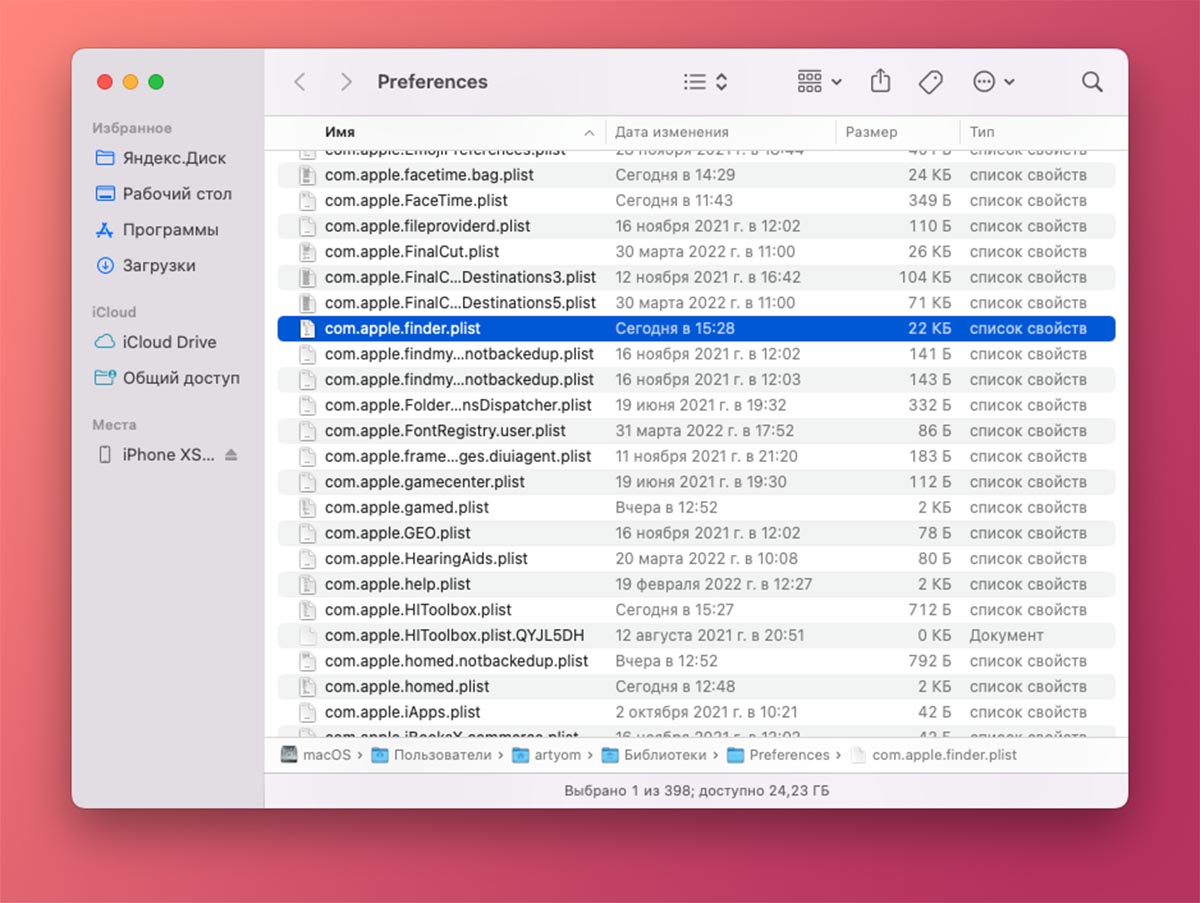Screen dimensions: 1200x903
Task: Select iCloud Drive in the sidebar
Action: coord(168,342)
